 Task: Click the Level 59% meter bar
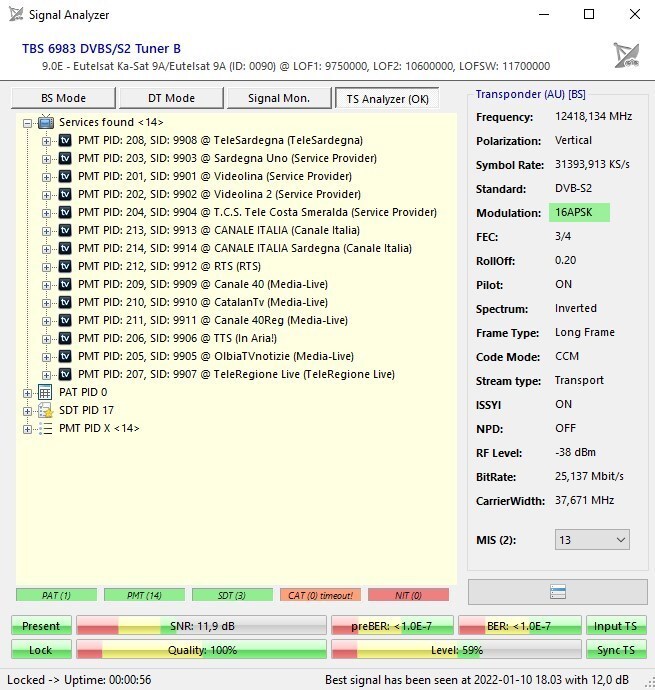[x=456, y=650]
